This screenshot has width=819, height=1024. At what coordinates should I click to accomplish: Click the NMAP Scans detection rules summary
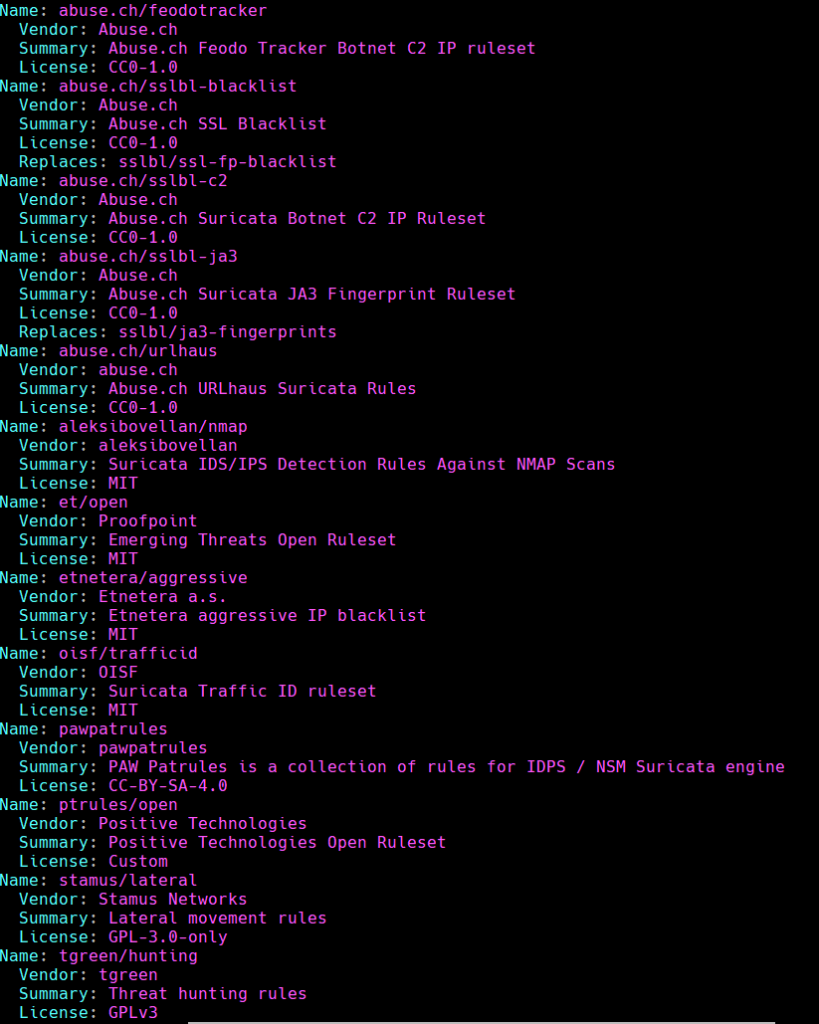[x=361, y=464]
